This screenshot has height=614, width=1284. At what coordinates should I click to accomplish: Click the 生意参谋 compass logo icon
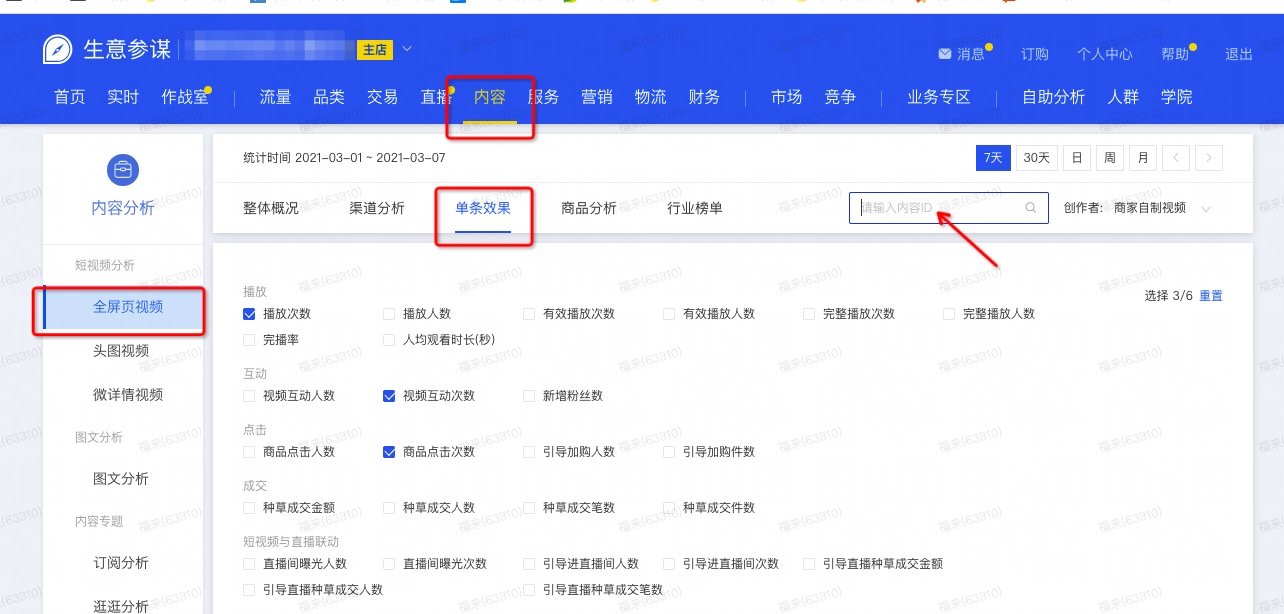click(59, 49)
